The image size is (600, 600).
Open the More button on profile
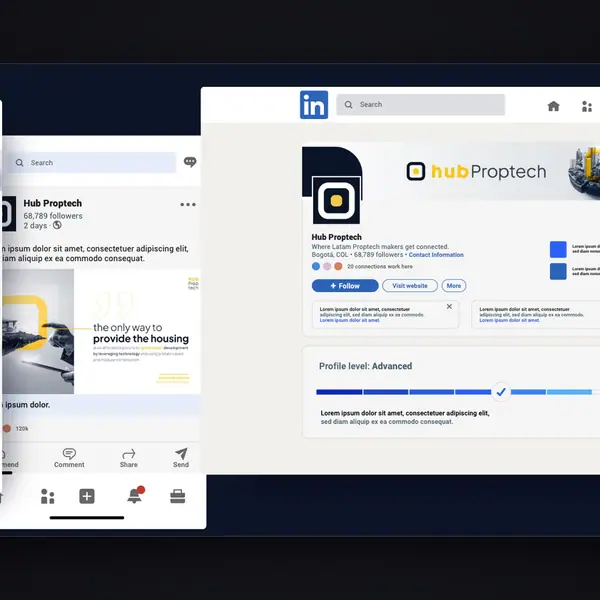tap(454, 286)
